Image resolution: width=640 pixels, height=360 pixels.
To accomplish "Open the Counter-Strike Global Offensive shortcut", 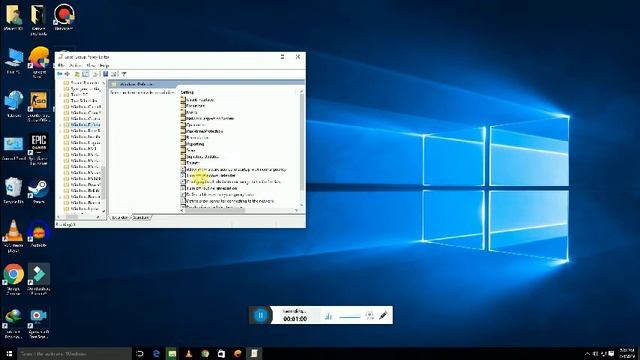I will (38, 106).
